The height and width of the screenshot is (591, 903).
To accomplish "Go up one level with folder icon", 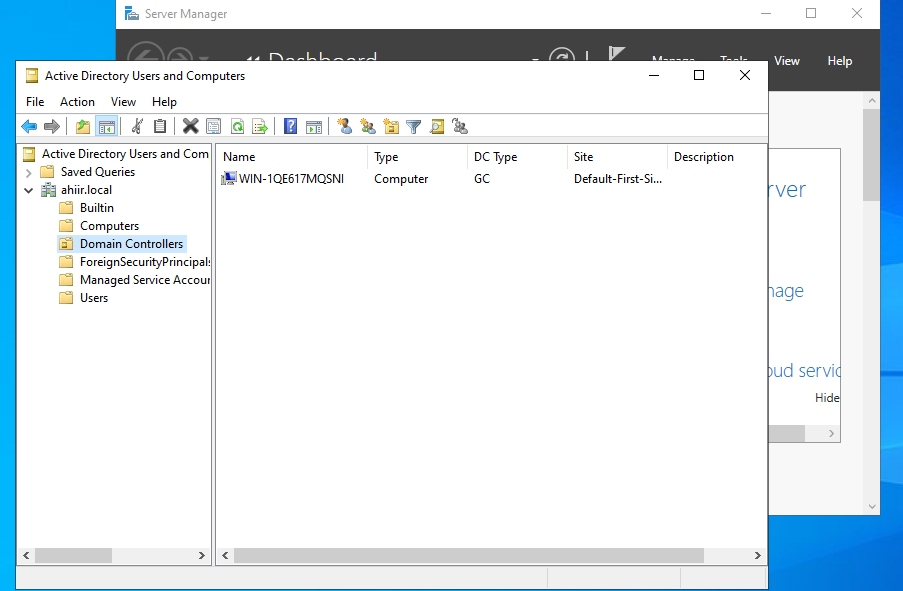I will 83,126.
